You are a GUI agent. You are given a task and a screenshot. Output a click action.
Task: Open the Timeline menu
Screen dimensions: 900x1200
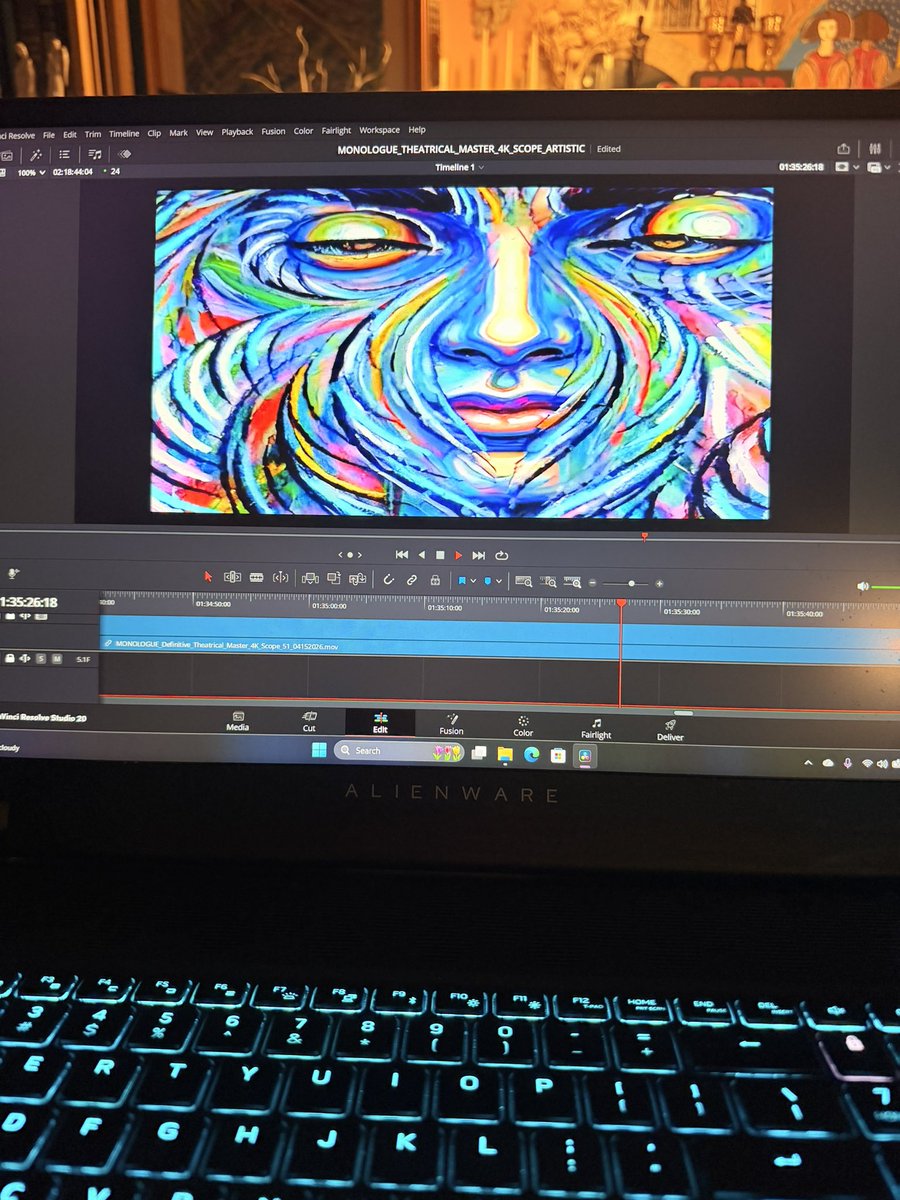pos(124,133)
